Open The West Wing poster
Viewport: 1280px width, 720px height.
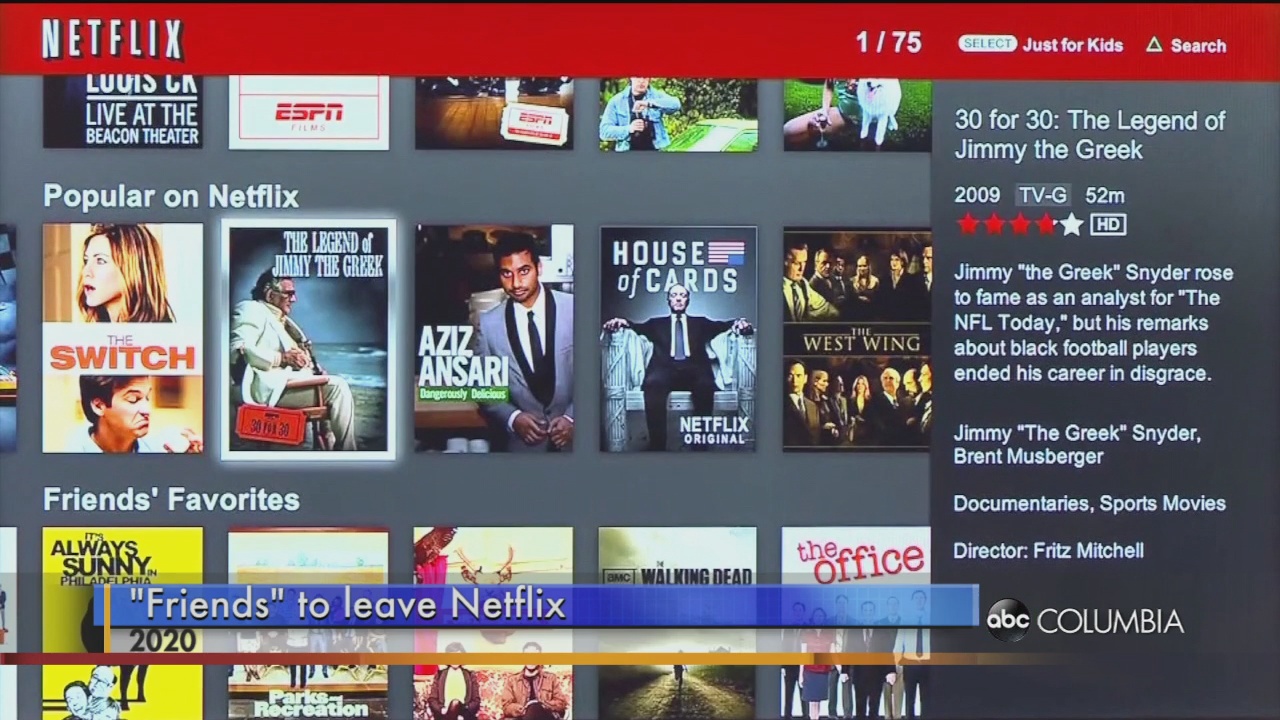[x=856, y=338]
